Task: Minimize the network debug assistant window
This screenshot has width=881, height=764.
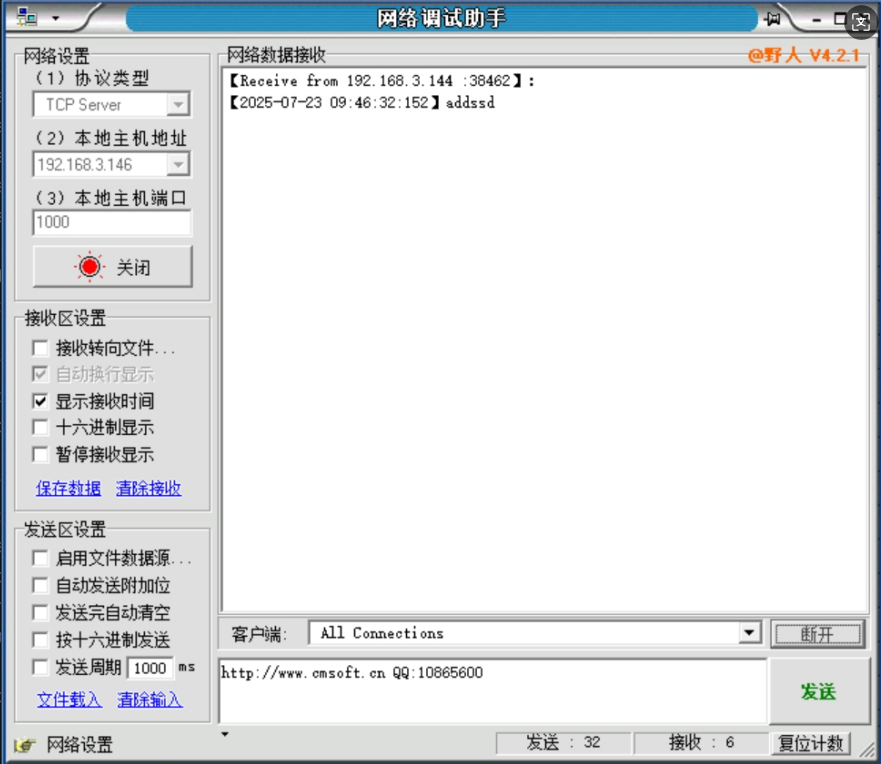Action: 816,20
